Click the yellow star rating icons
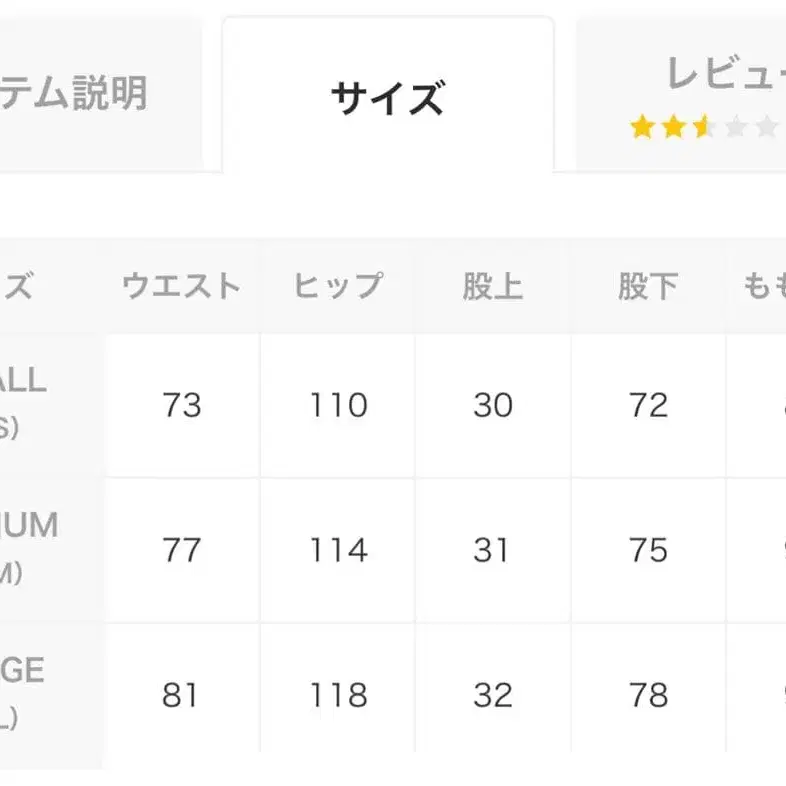786x786 pixels. 671,127
